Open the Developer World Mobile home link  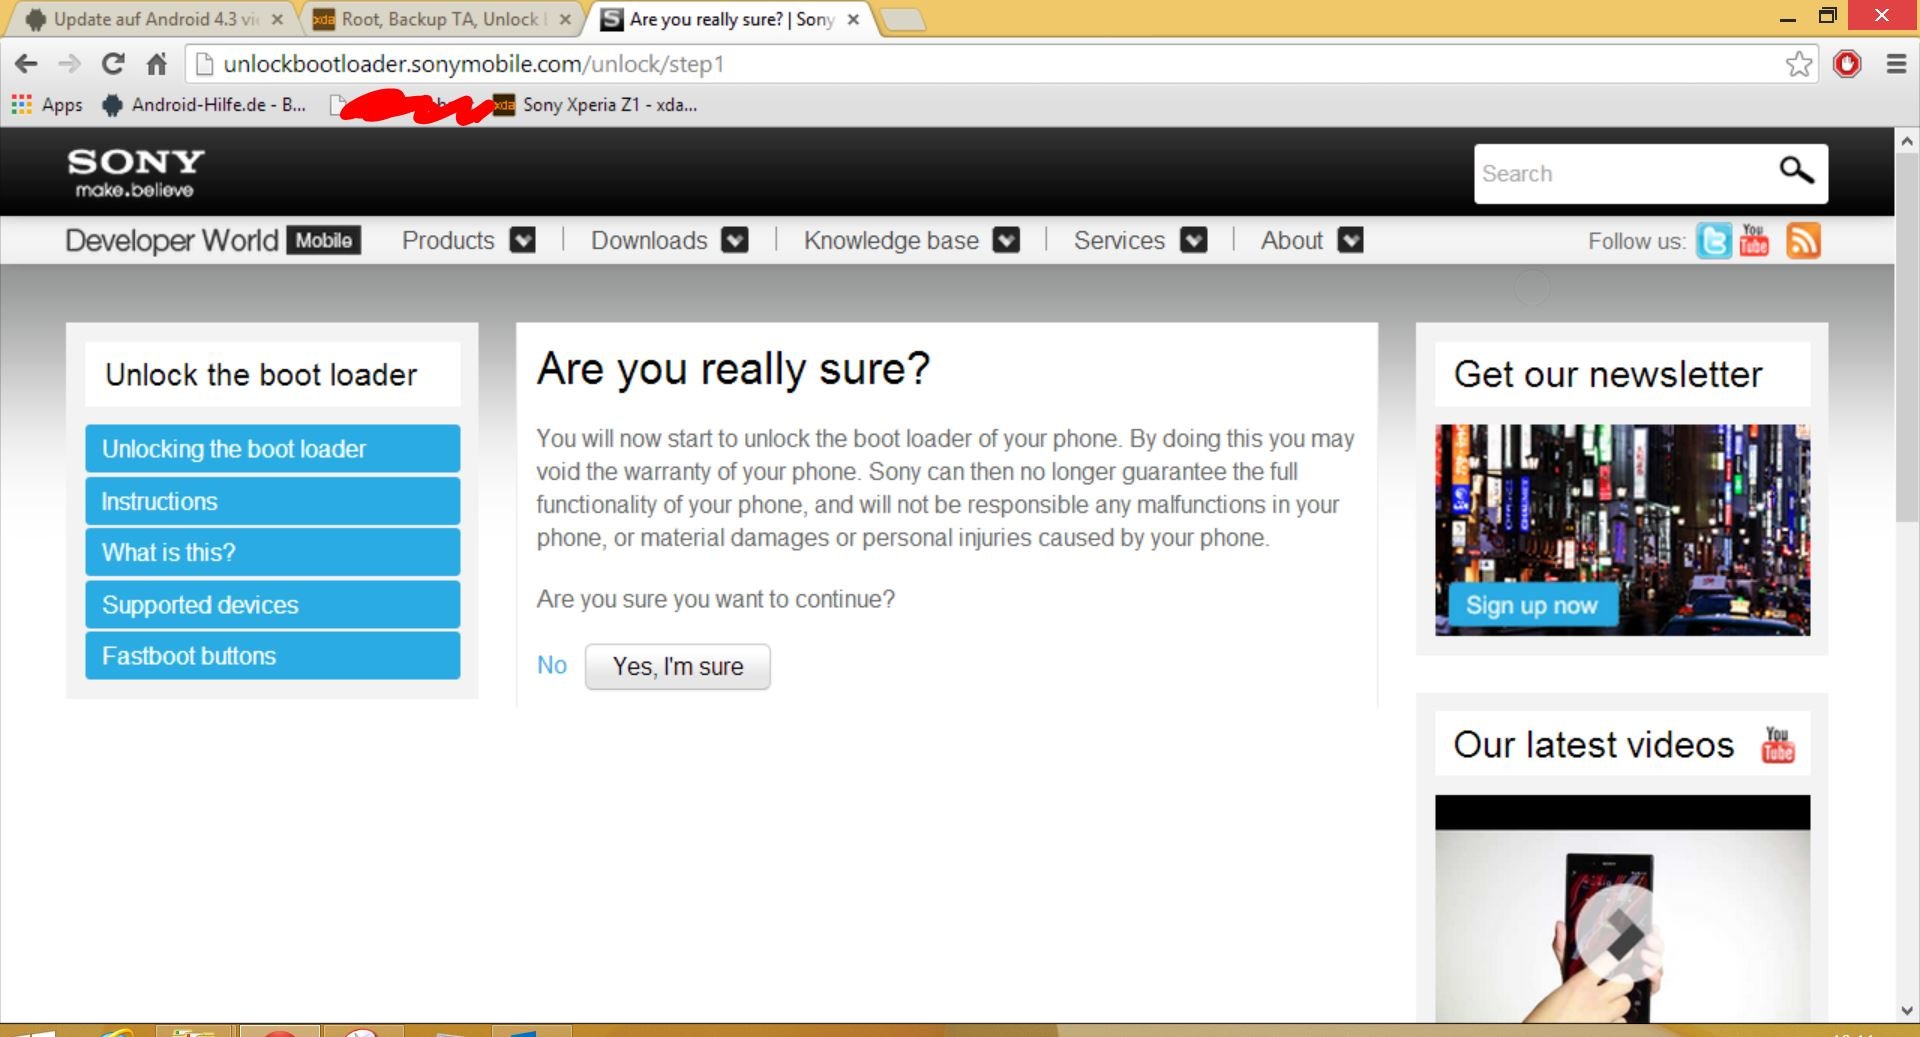tap(213, 241)
